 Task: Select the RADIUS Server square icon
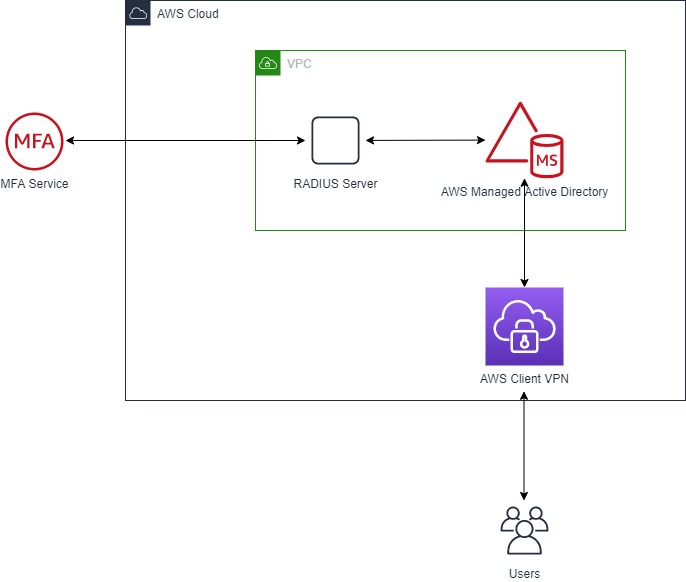point(336,140)
